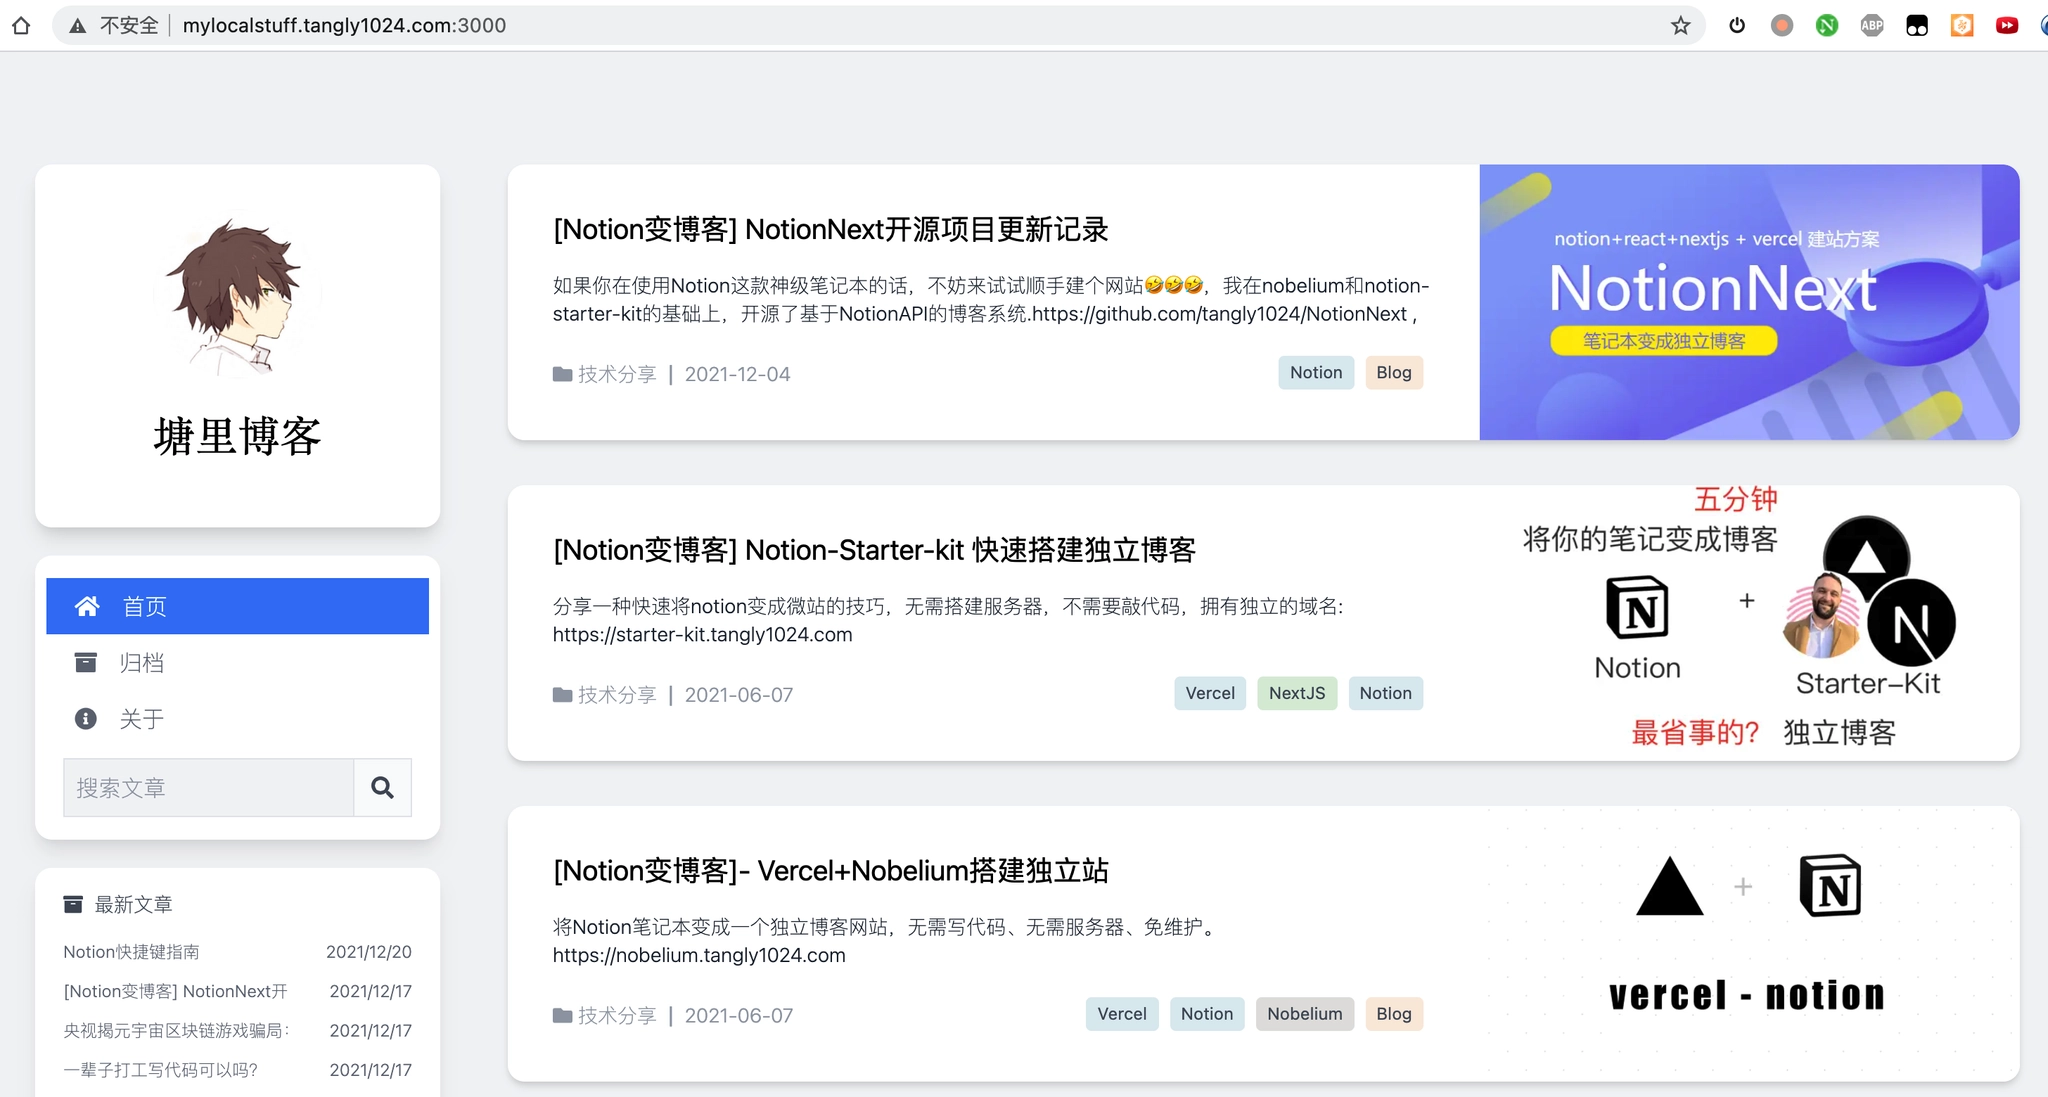Select the Vercel tag on Nobelium post
Viewport: 2048px width, 1097px height.
pyautogui.click(x=1122, y=1014)
